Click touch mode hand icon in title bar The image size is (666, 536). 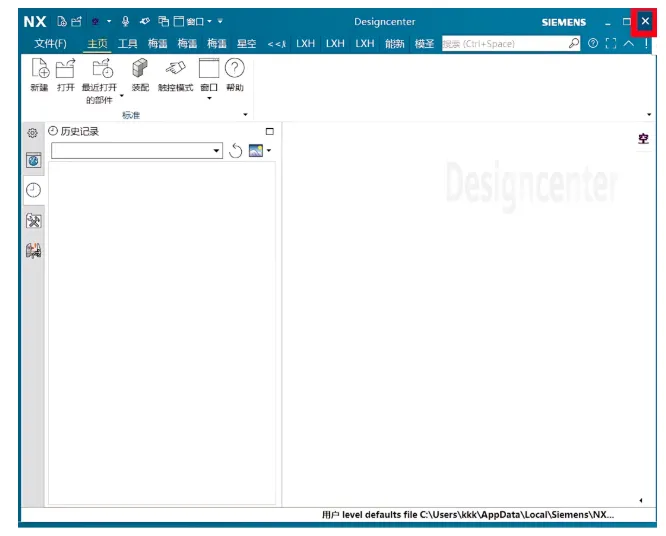tap(145, 21)
